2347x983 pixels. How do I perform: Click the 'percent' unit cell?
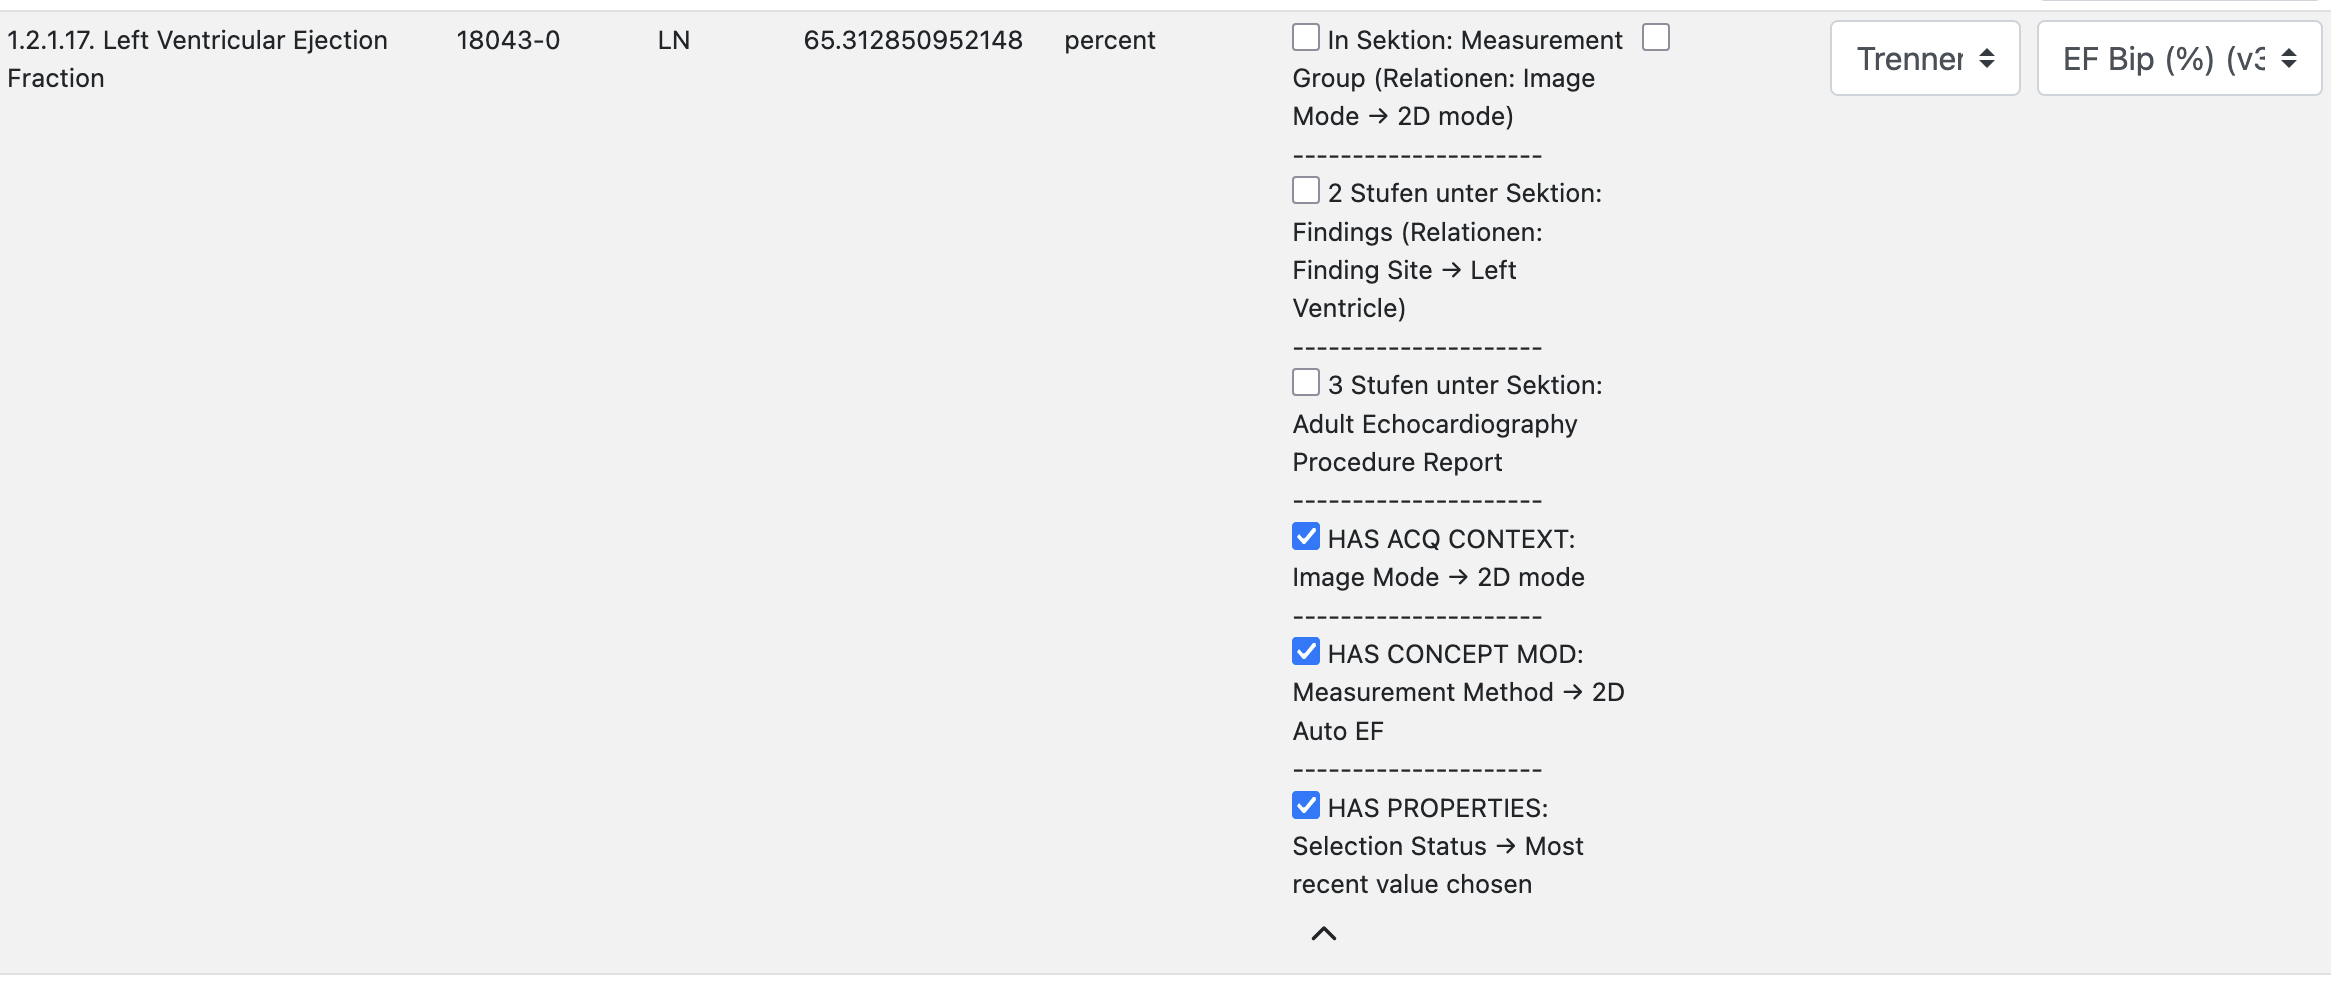(1109, 41)
